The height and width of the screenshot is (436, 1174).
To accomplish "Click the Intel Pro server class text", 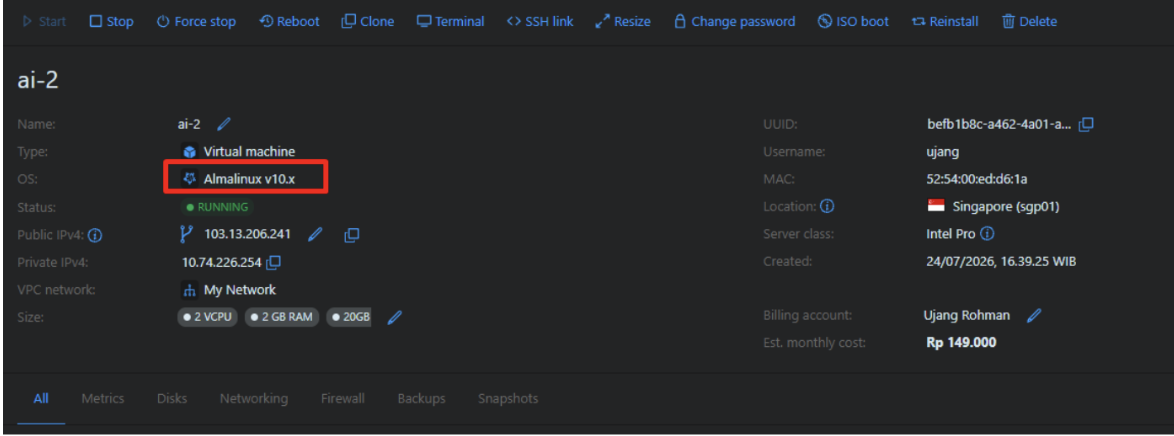I will click(951, 234).
